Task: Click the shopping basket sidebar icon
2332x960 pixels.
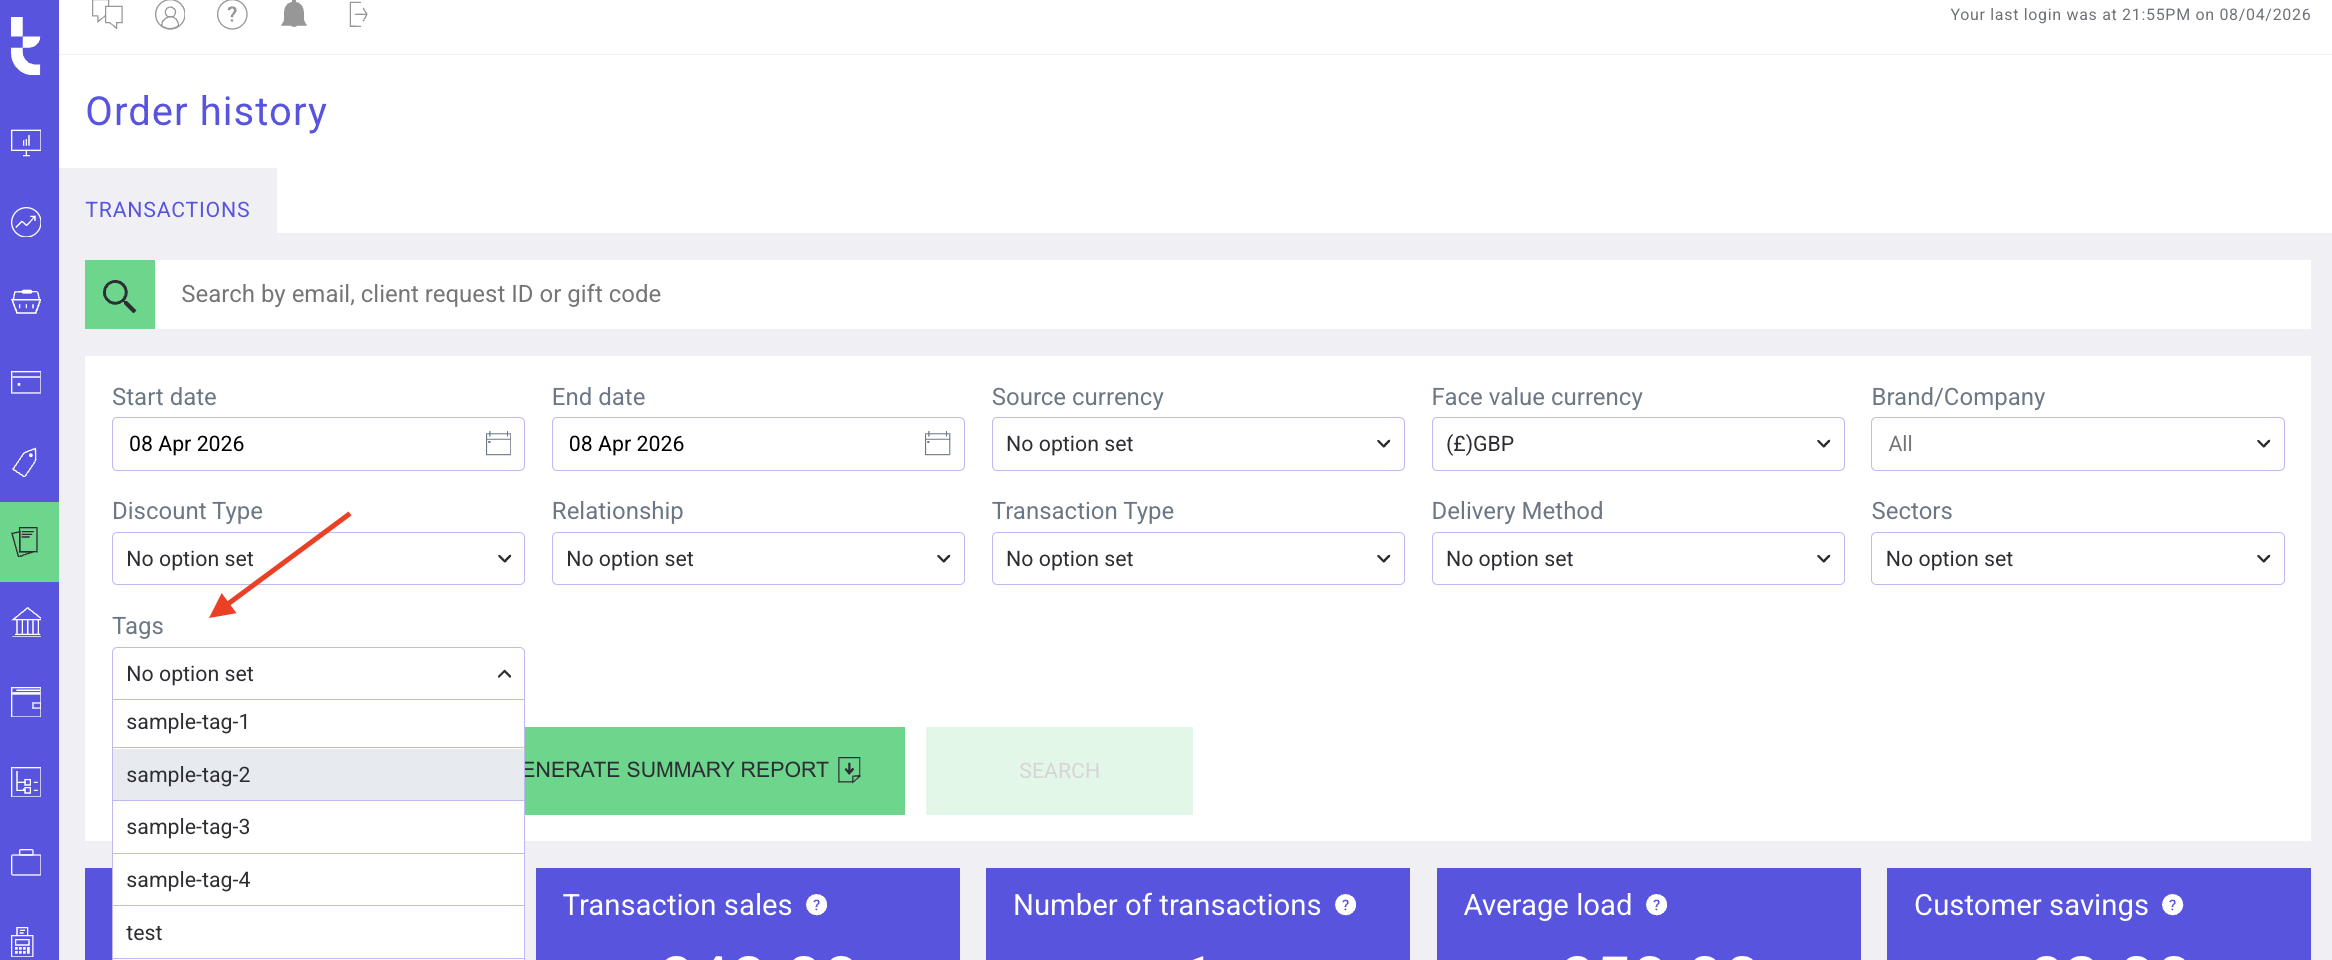Action: (x=27, y=301)
